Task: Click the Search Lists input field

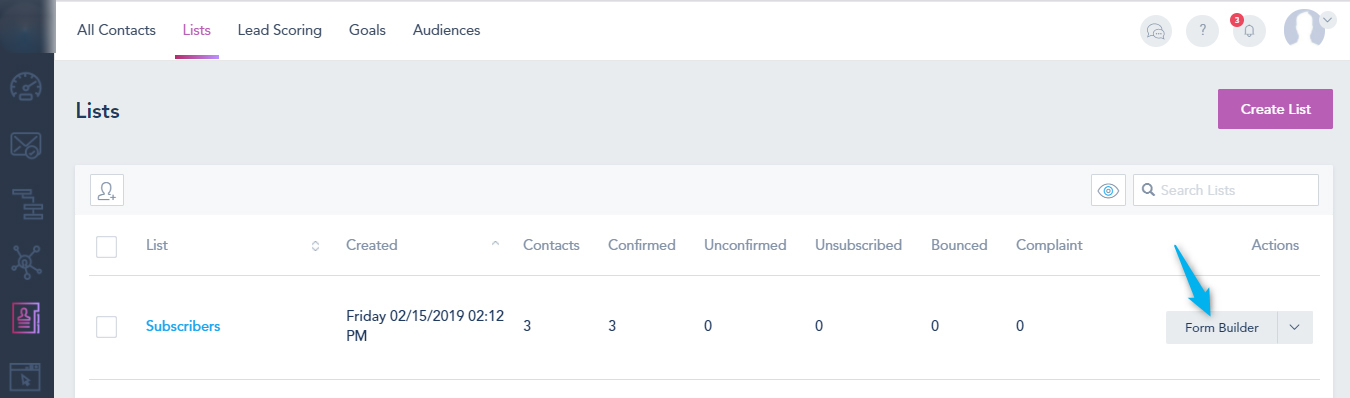Action: point(1226,190)
